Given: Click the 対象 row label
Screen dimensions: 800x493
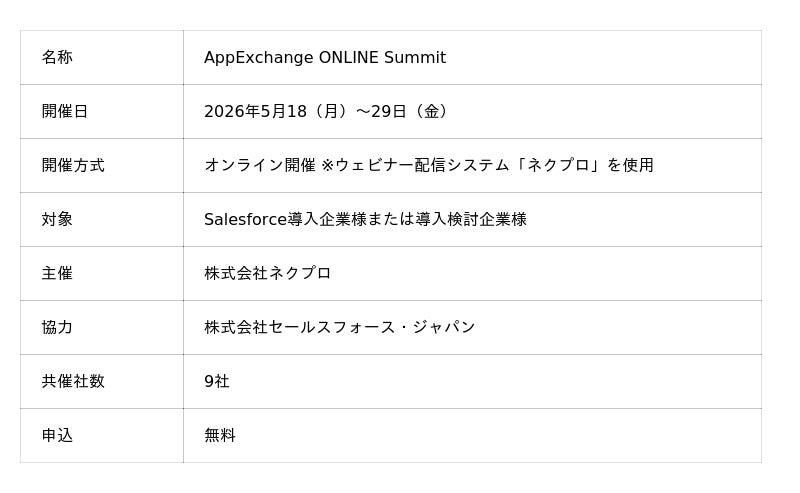Looking at the screenshot, I should point(57,220).
